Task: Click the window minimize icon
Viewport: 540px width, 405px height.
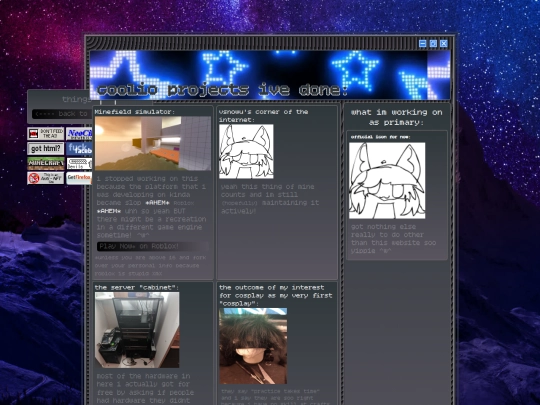Action: [423, 43]
